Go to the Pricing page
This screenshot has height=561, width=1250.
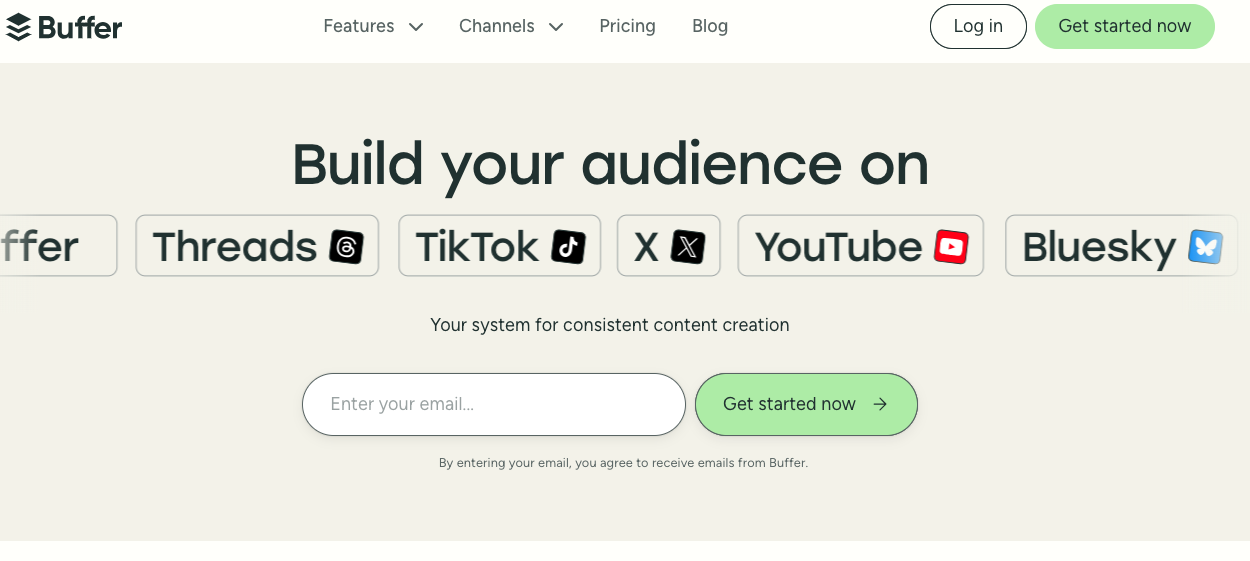(x=628, y=26)
